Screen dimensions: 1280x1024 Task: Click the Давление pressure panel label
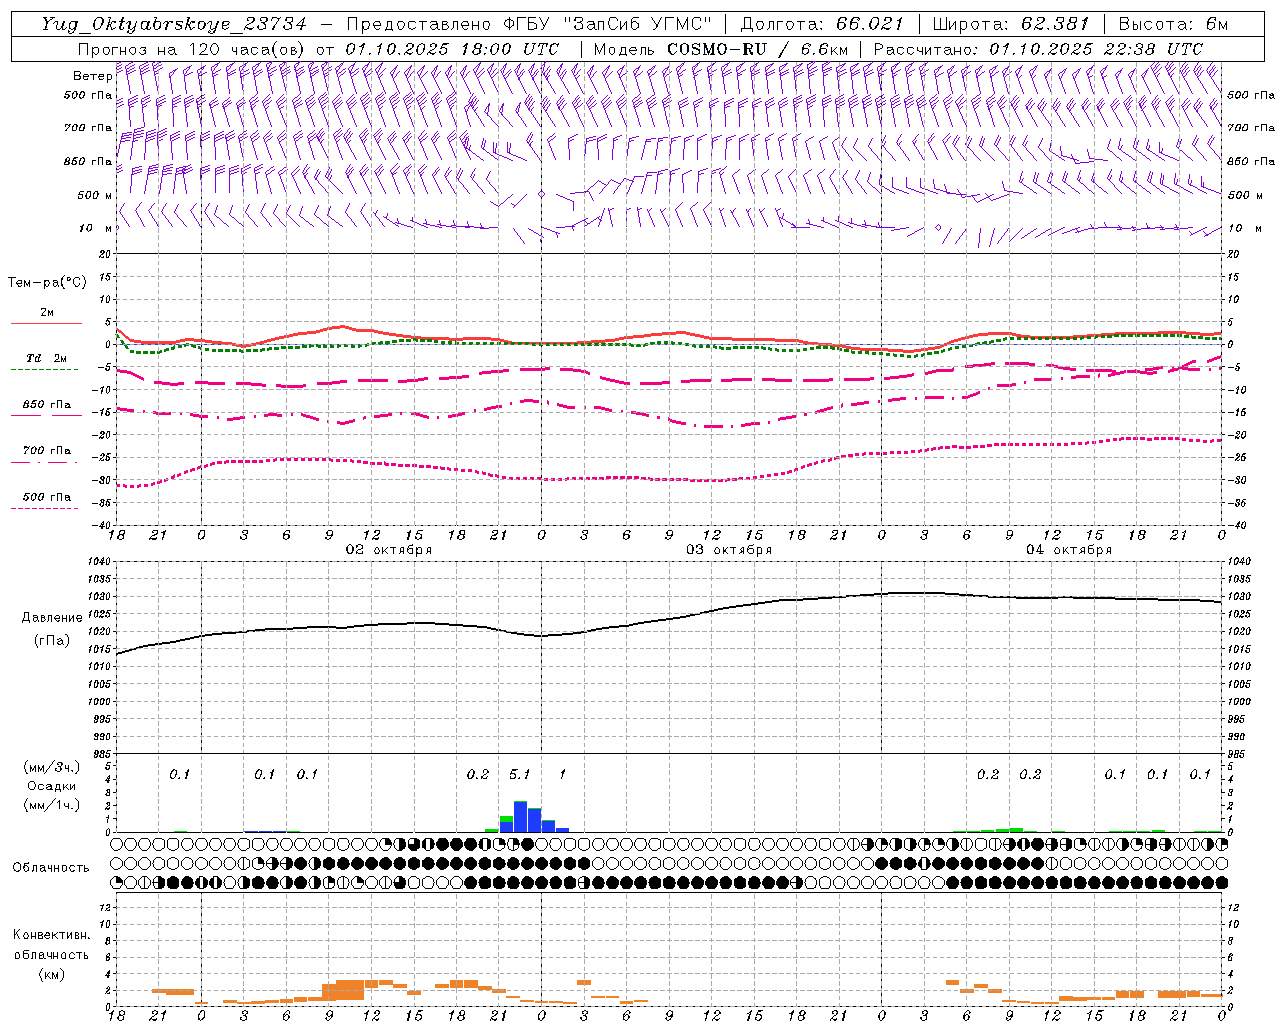point(52,618)
